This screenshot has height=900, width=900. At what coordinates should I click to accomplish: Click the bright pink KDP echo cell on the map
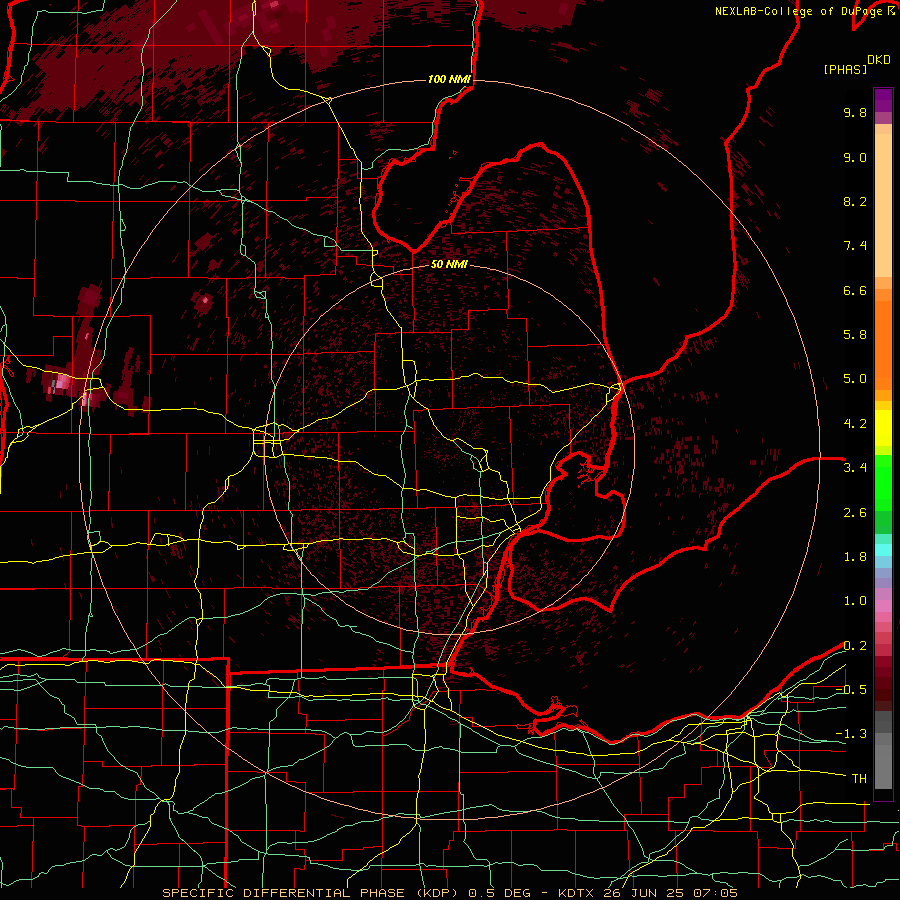tap(61, 383)
